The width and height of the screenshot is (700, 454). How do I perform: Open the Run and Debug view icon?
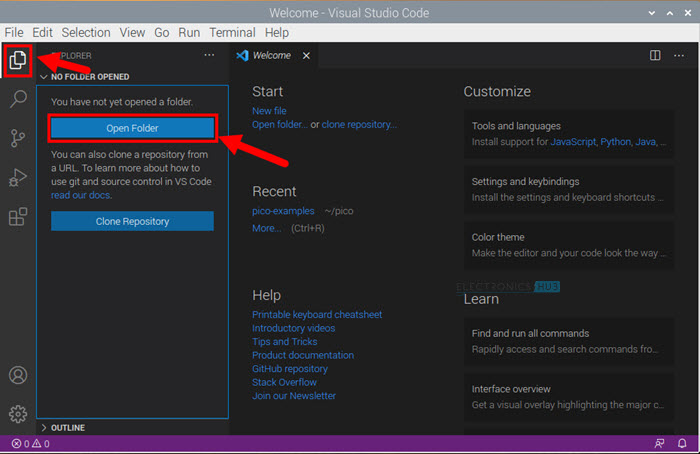pyautogui.click(x=18, y=178)
